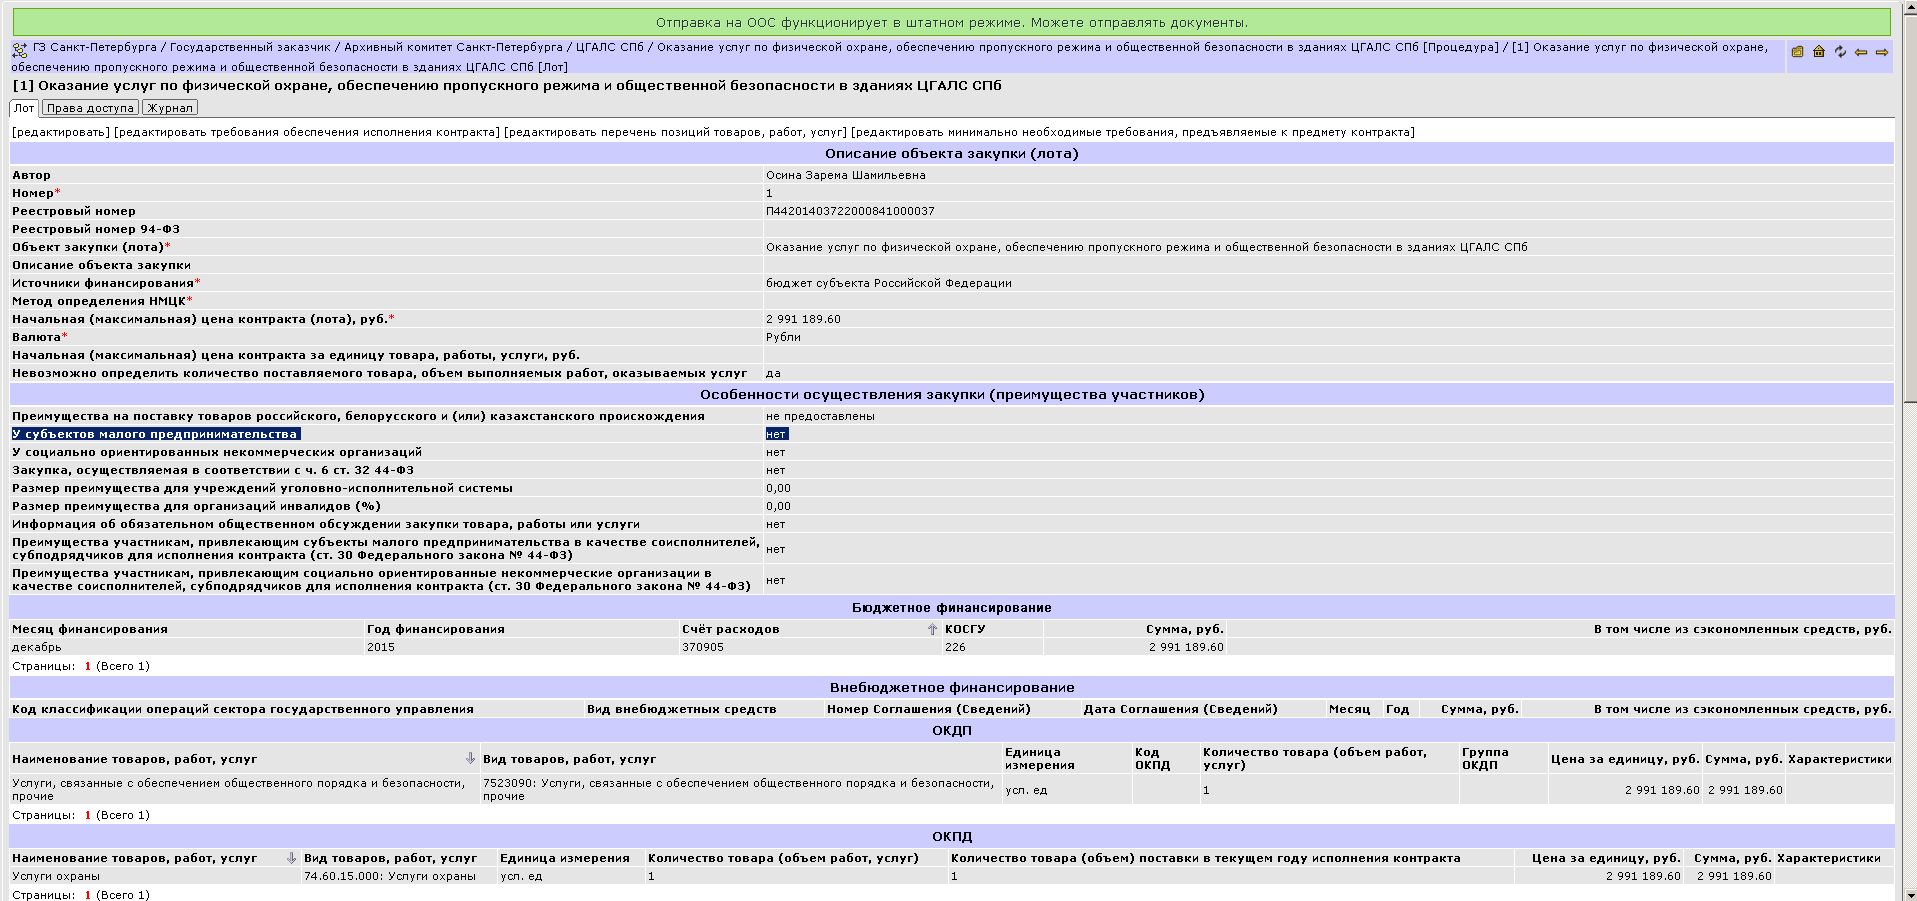The image size is (1917, 901).
Task: Click the не предоставлены value
Action: click(820, 416)
